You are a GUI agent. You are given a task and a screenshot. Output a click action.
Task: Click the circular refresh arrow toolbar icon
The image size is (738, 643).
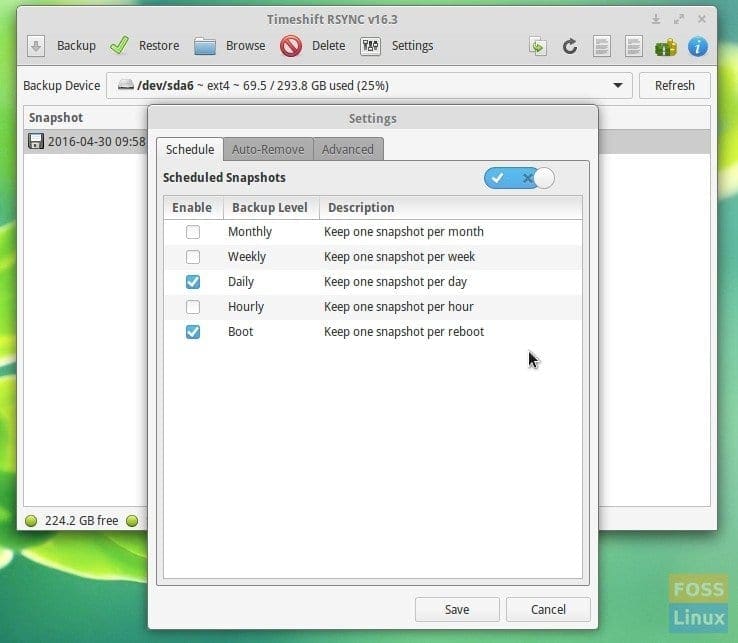tap(570, 46)
